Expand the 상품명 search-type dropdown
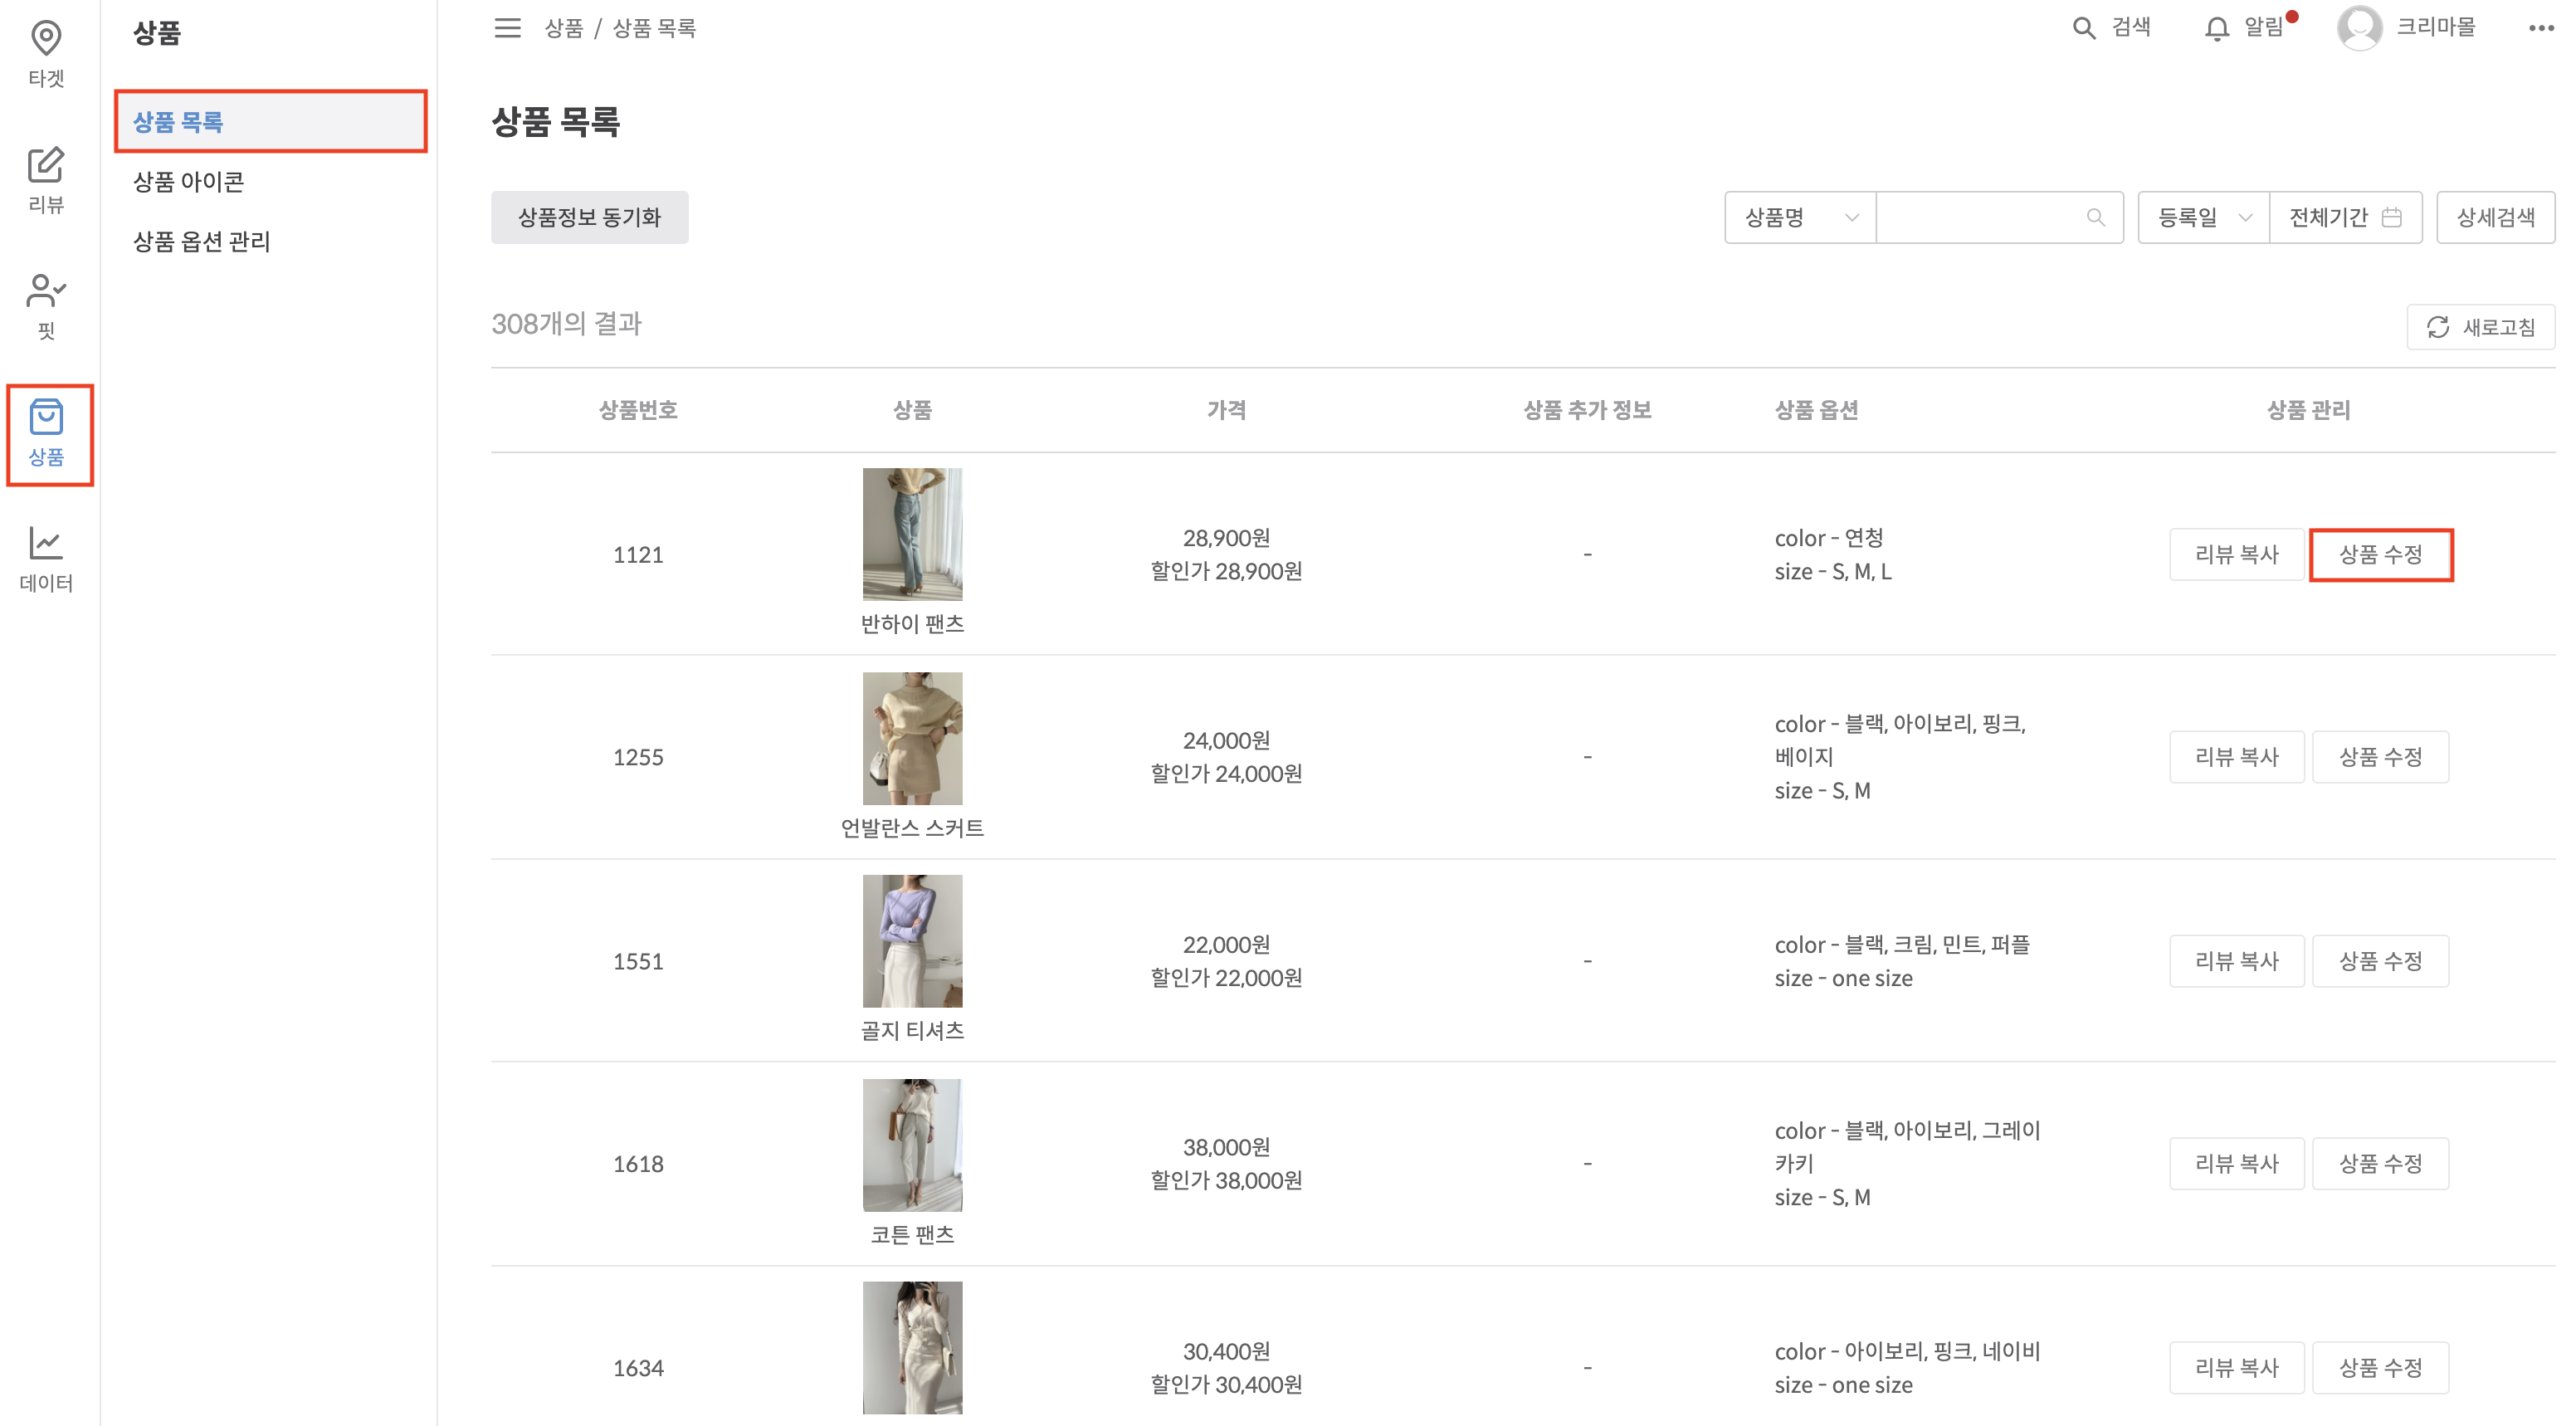Image resolution: width=2576 pixels, height=1426 pixels. [x=1799, y=217]
